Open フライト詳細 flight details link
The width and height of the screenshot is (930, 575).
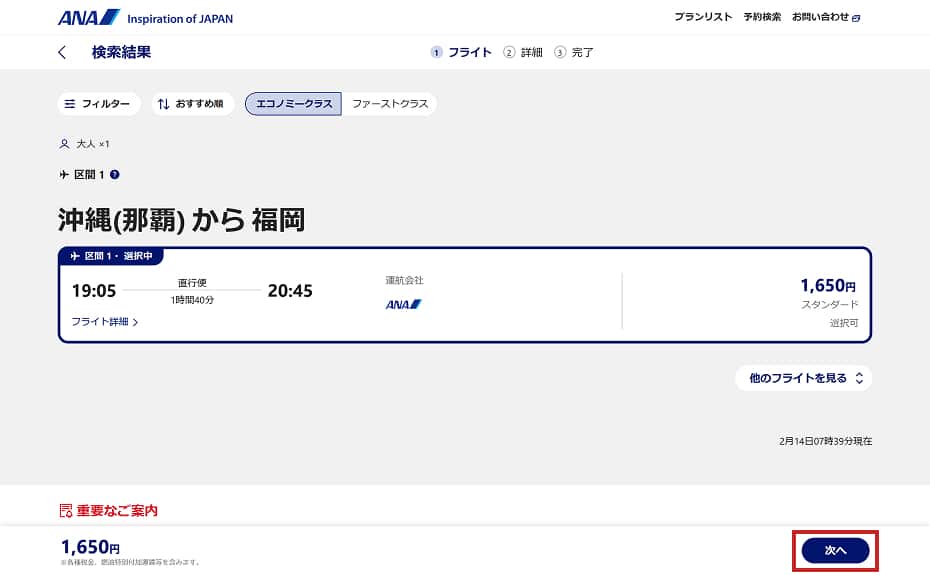pos(104,322)
